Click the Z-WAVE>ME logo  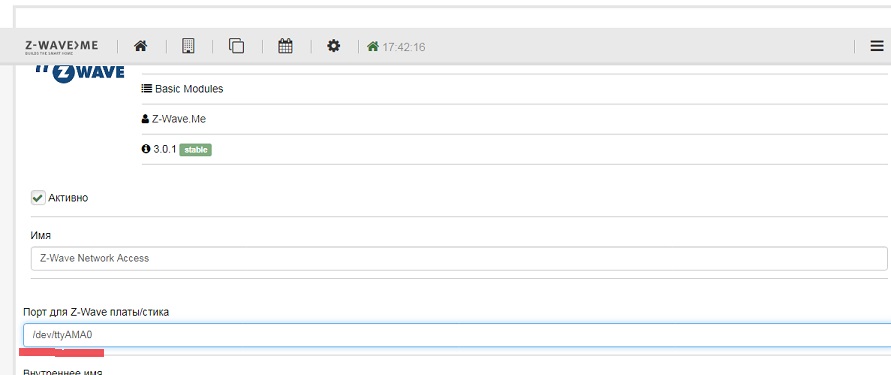pos(61,47)
